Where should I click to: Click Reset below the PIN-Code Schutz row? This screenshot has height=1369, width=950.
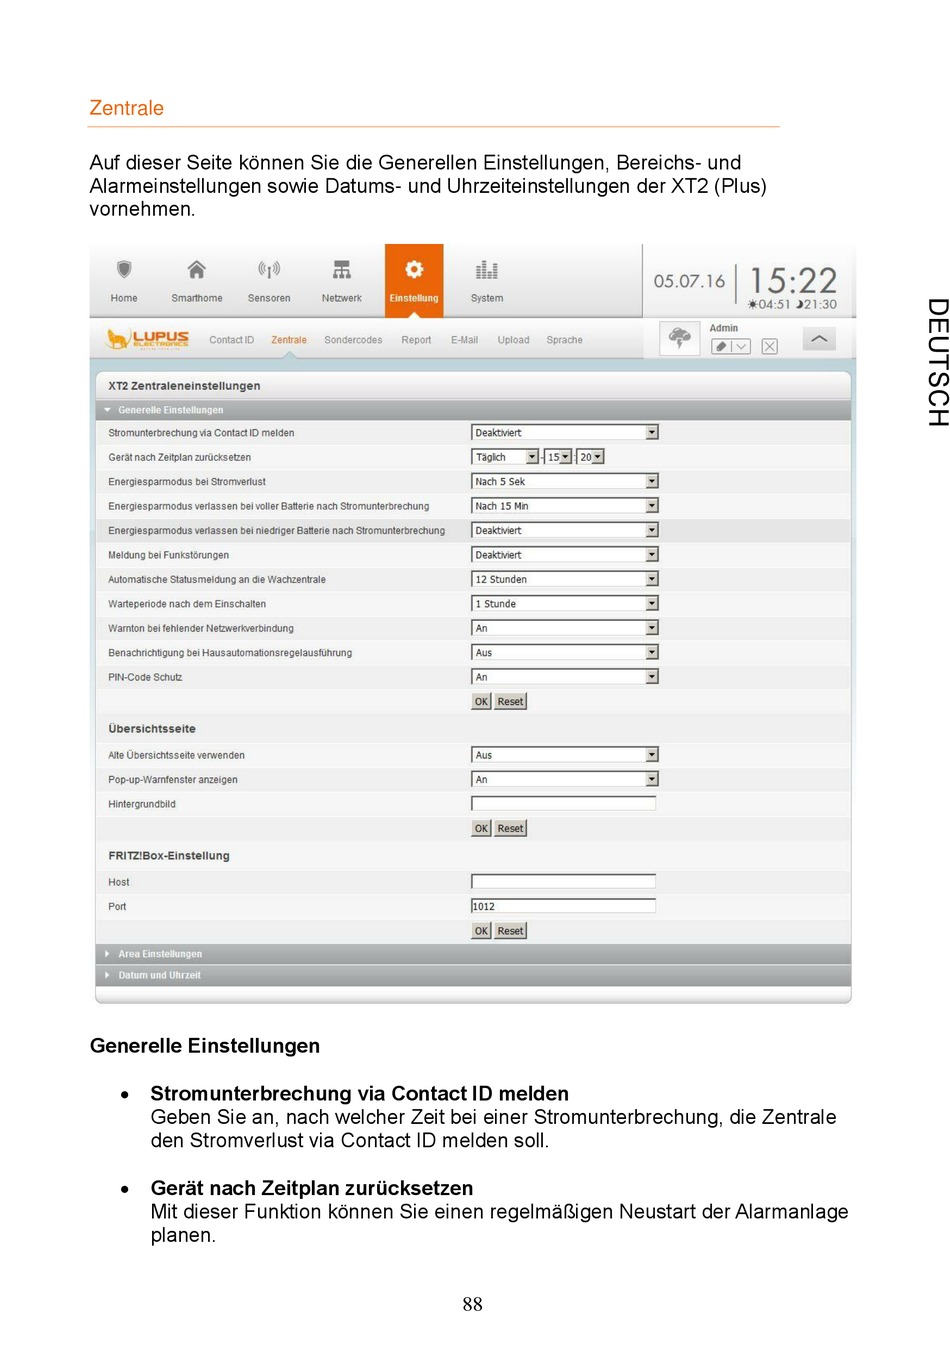pyautogui.click(x=510, y=702)
